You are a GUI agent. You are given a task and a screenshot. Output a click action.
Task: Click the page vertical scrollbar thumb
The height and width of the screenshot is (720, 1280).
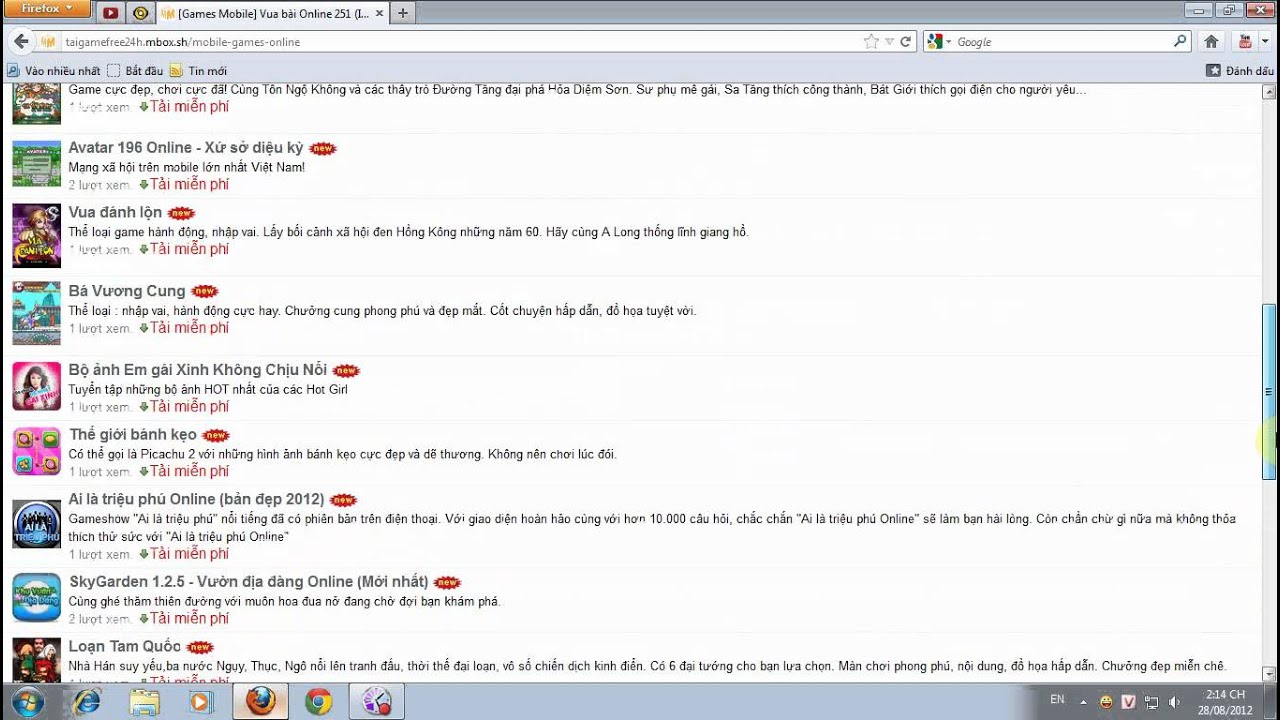(x=1270, y=392)
